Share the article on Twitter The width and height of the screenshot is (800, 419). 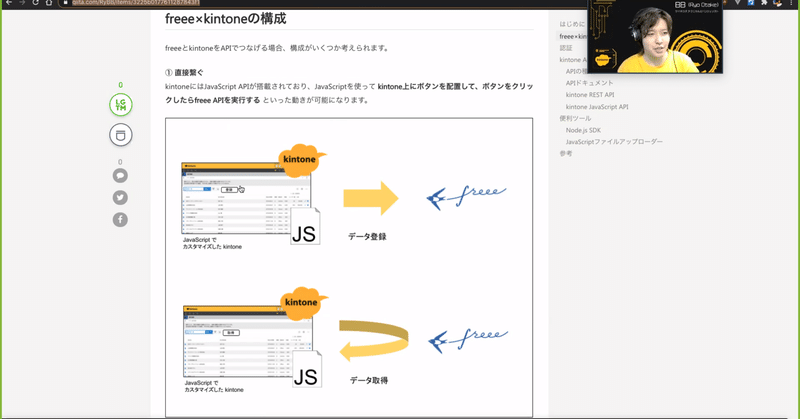tap(120, 198)
